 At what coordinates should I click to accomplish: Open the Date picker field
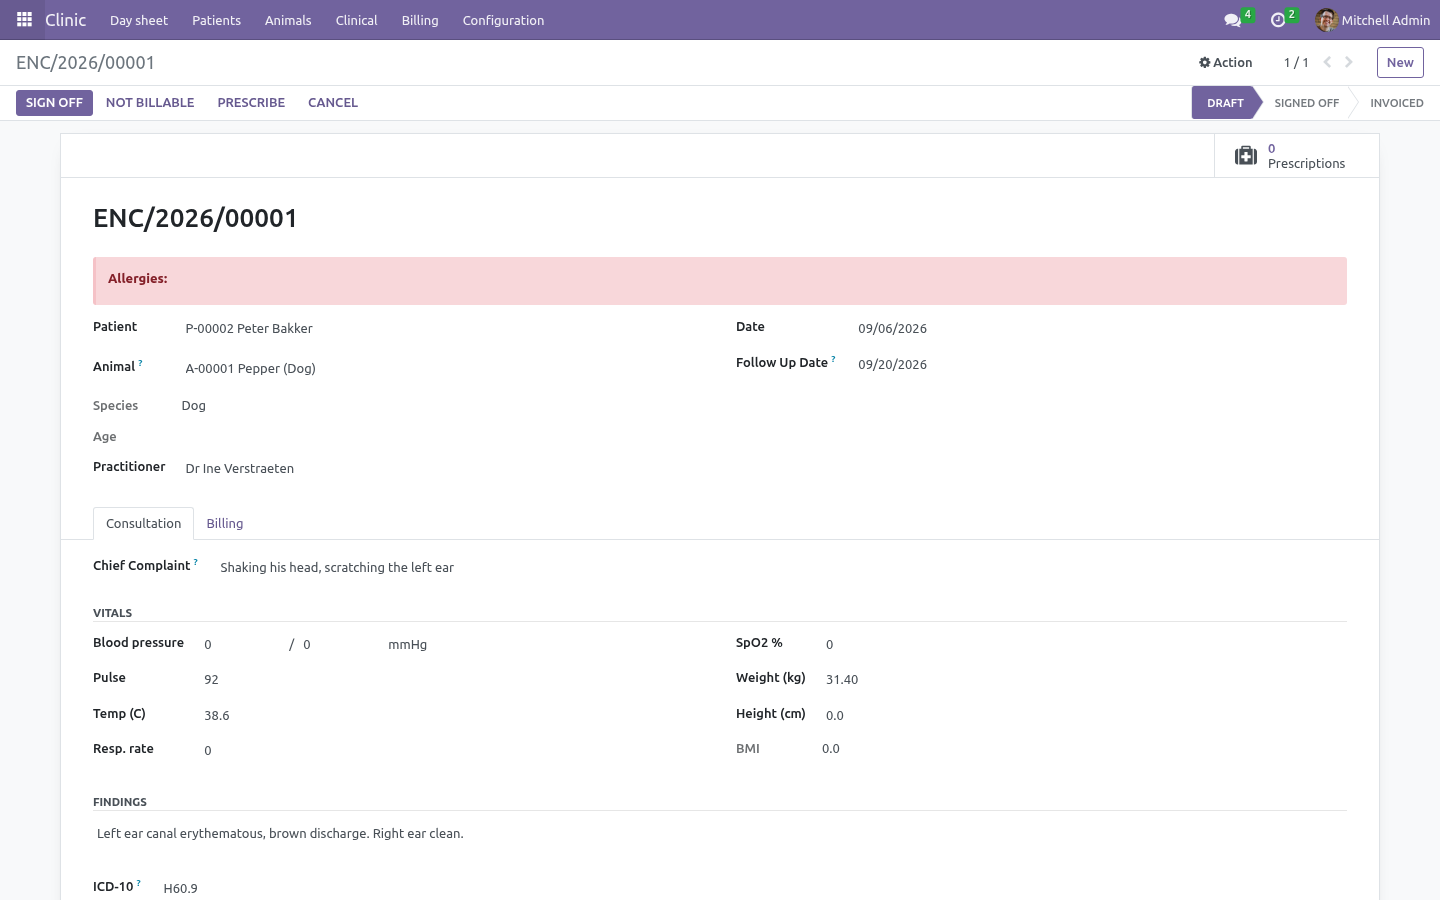tap(1100, 328)
